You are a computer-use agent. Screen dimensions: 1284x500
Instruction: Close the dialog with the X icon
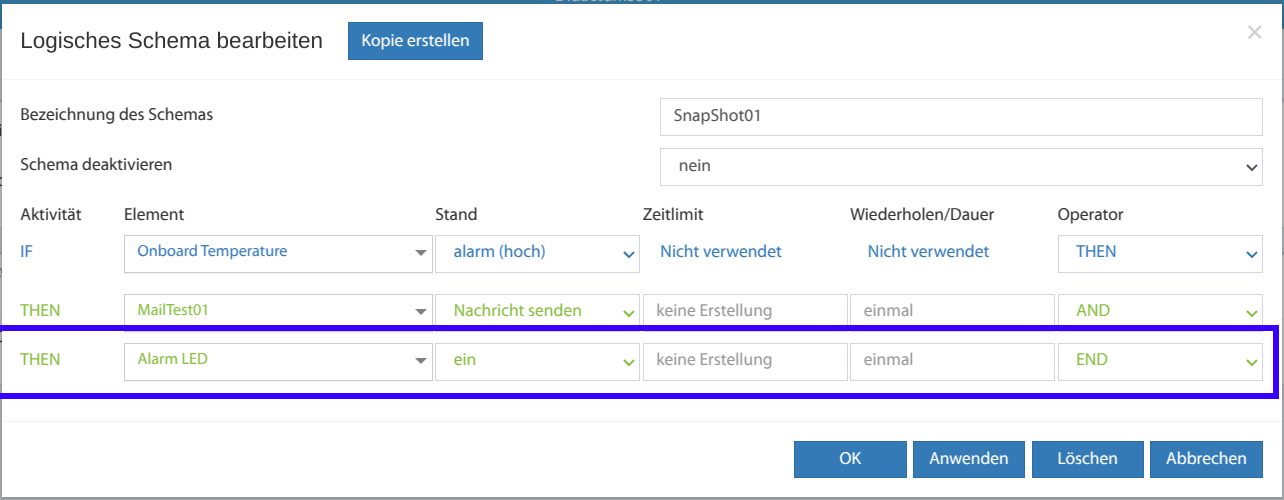(1254, 33)
